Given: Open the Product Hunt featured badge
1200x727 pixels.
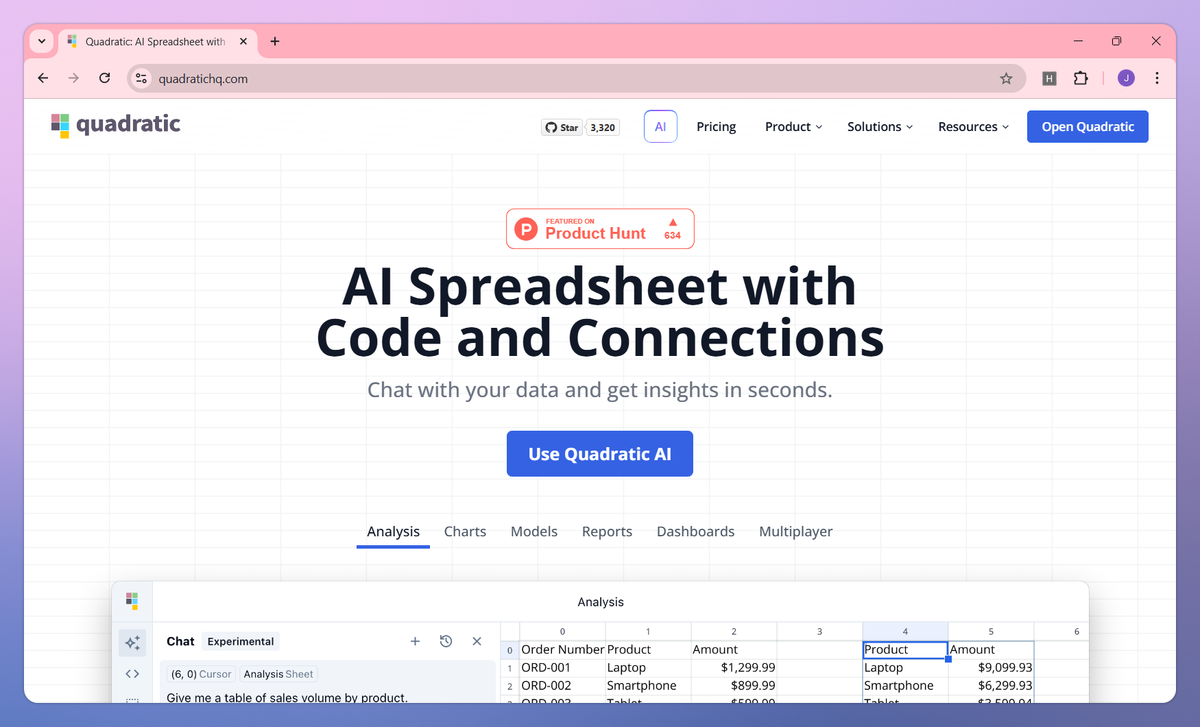Looking at the screenshot, I should tap(600, 229).
